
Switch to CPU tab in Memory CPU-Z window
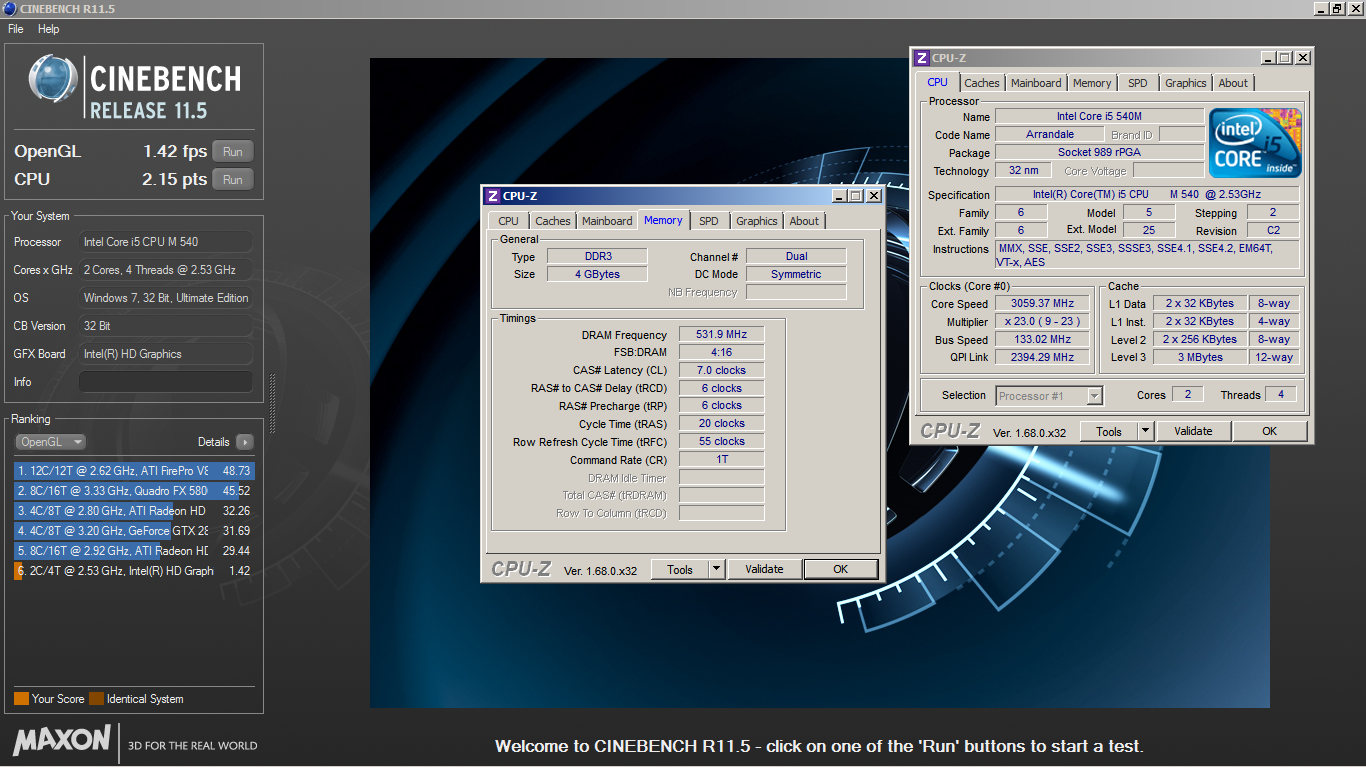click(x=508, y=221)
